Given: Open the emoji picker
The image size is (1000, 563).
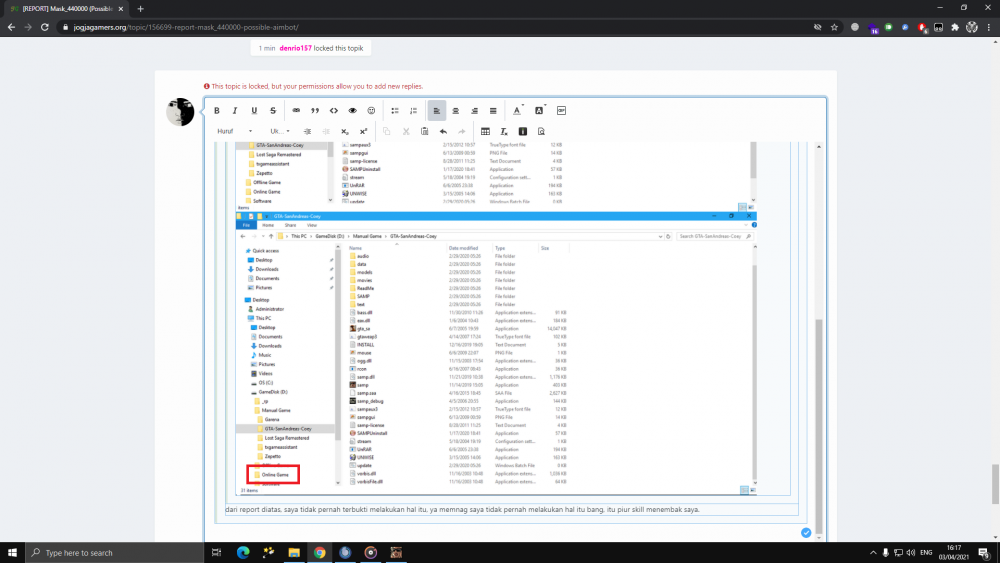Looking at the screenshot, I should point(371,111).
